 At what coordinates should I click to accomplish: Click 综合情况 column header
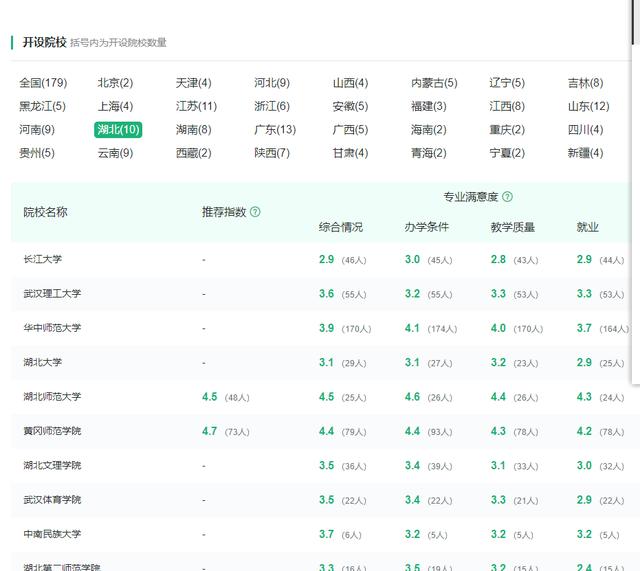341,227
